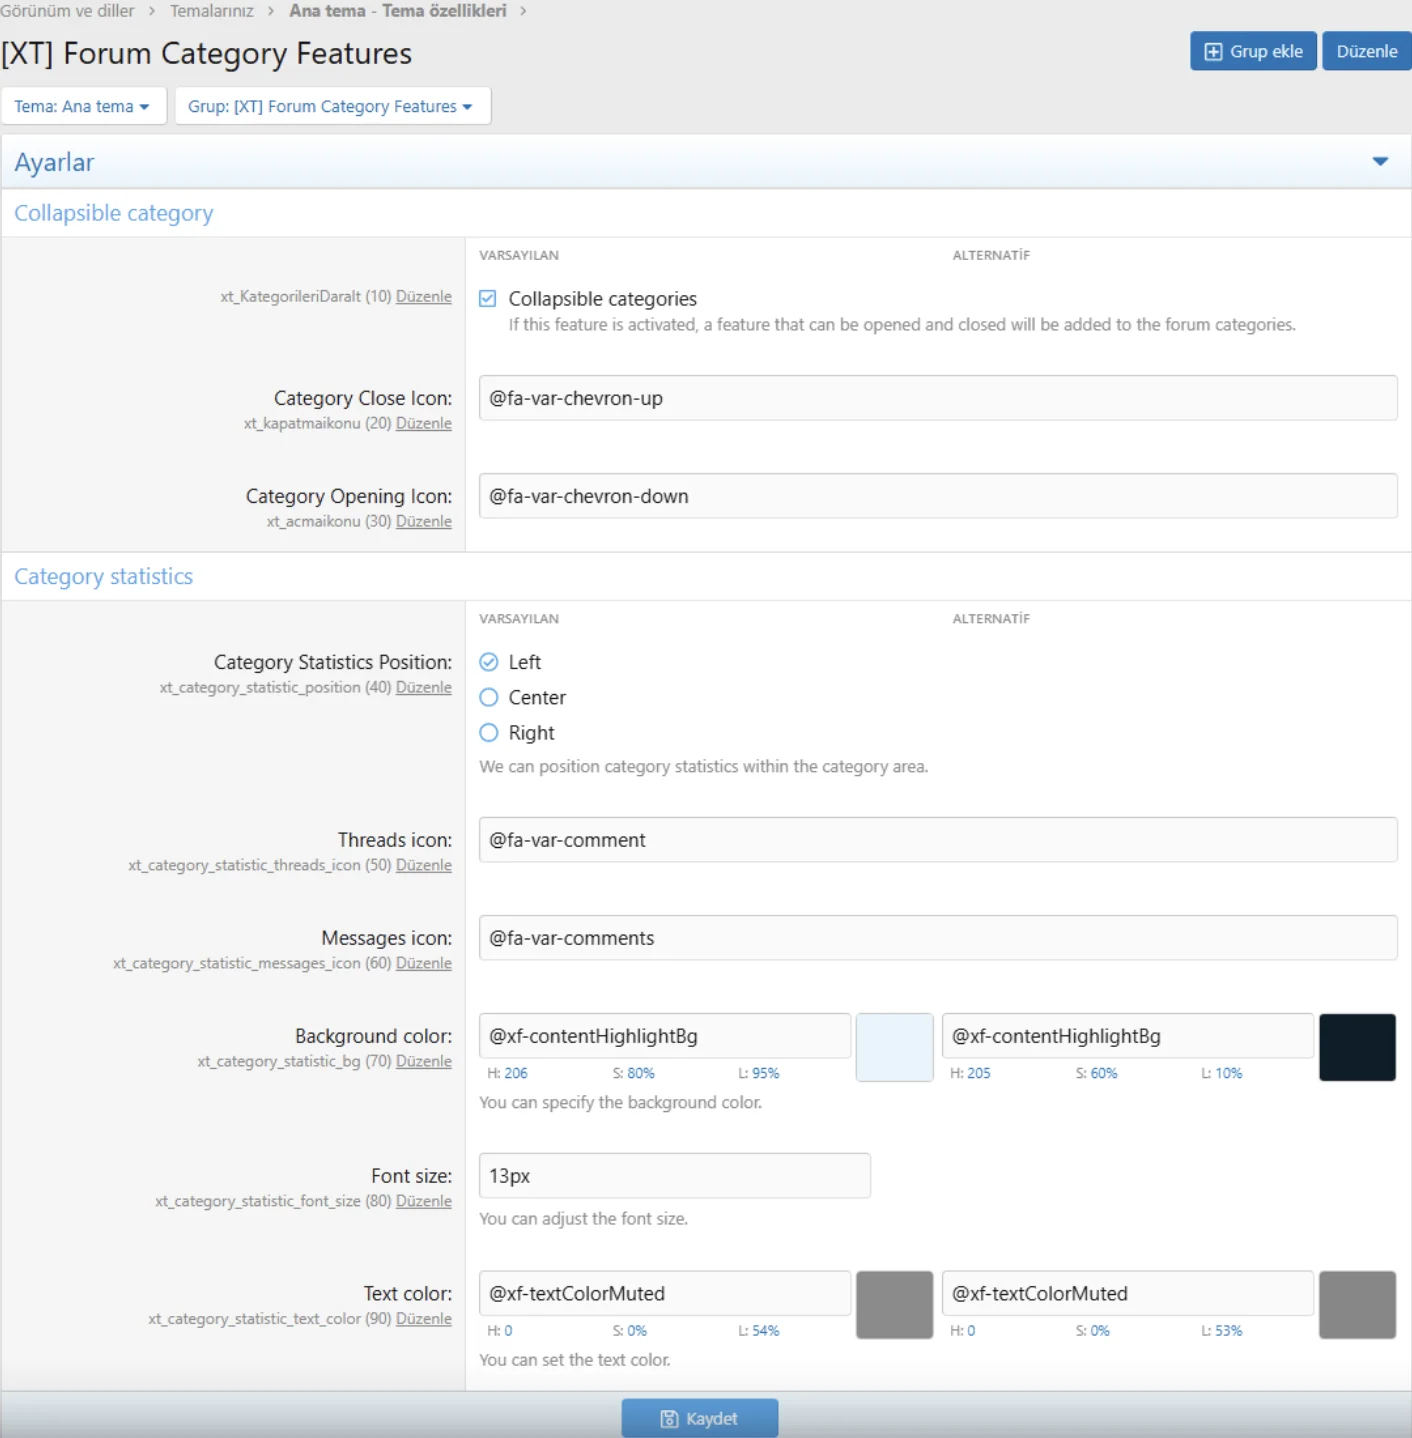Click the save disk icon on Kaydet
The image size is (1412, 1438).
(669, 1419)
